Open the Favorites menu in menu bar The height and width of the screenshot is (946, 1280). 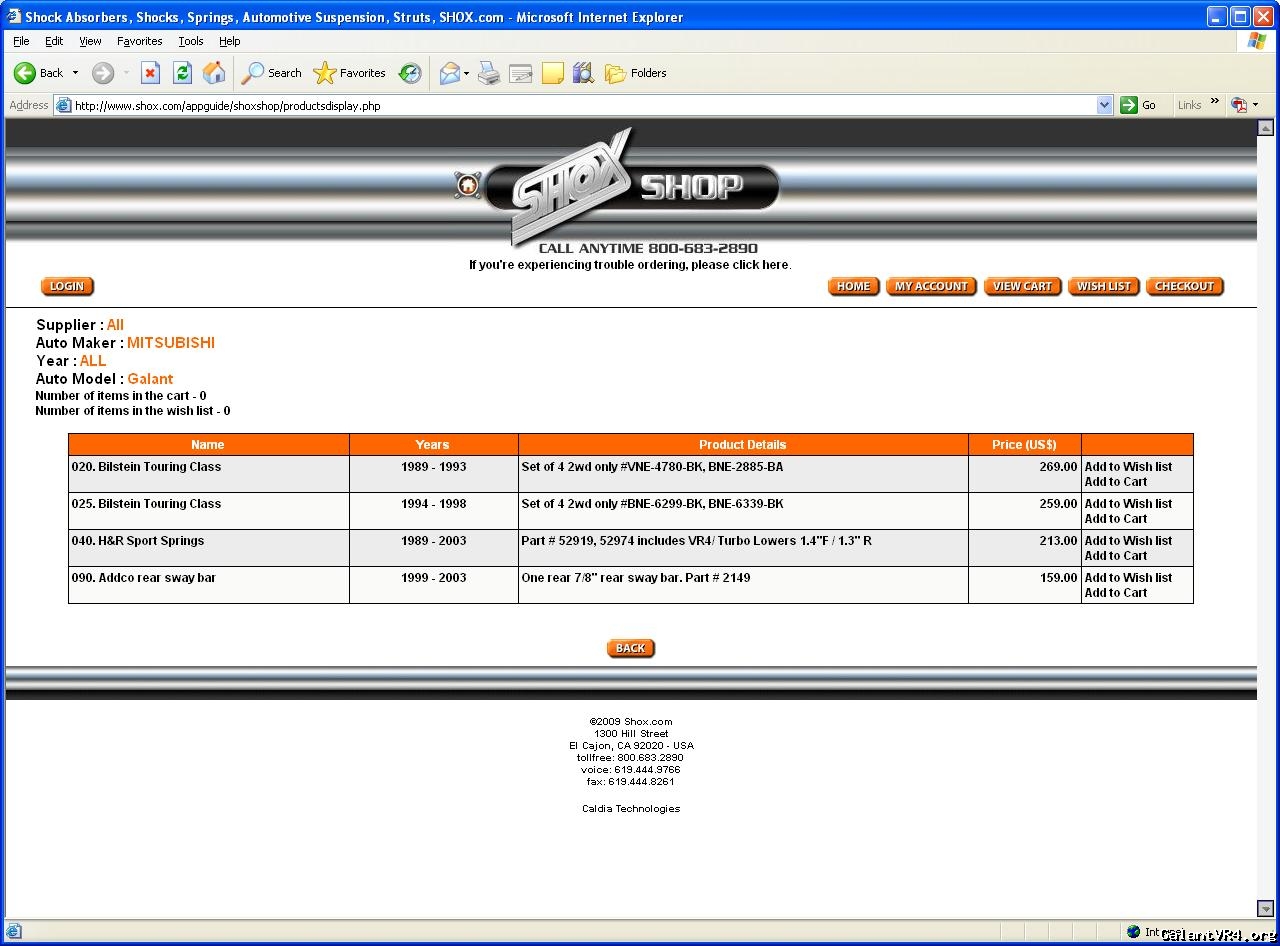[139, 41]
